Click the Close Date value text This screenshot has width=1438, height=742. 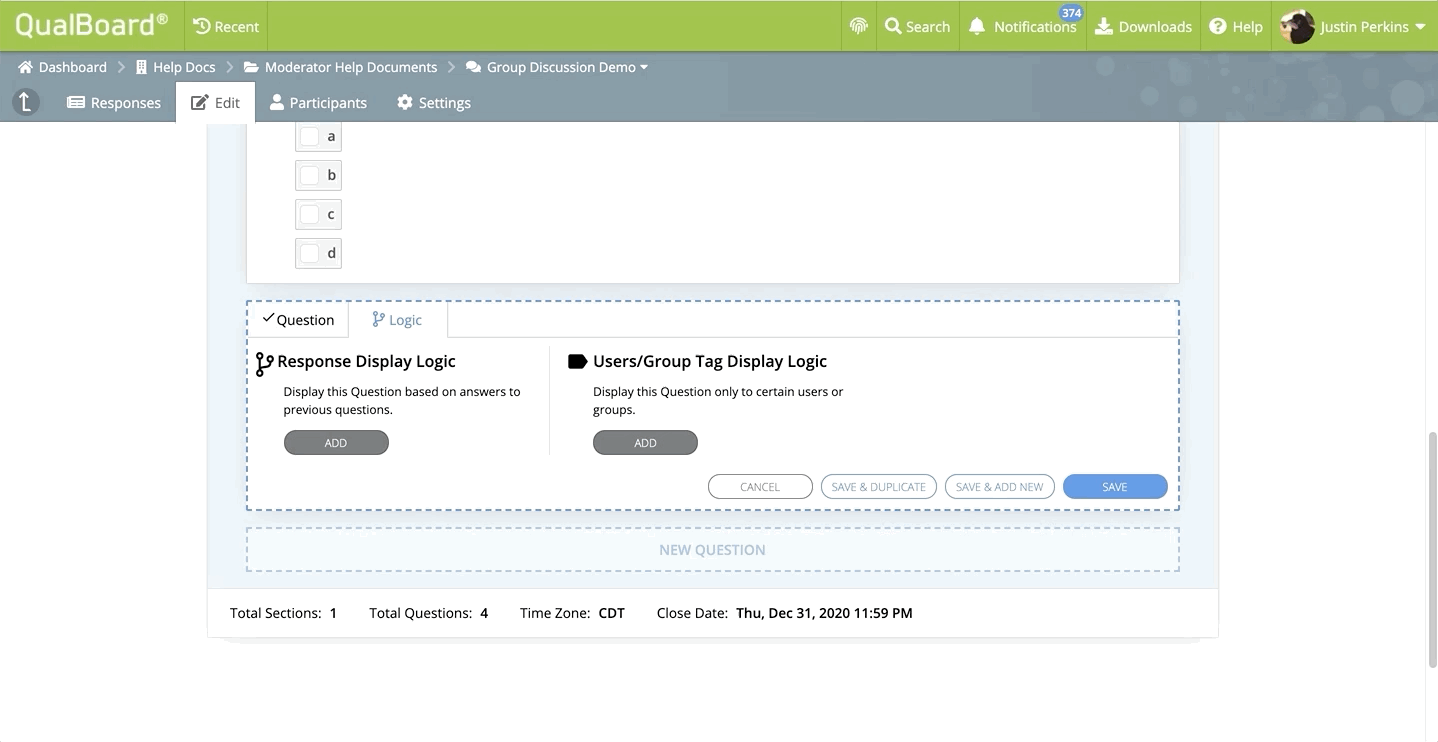point(824,613)
